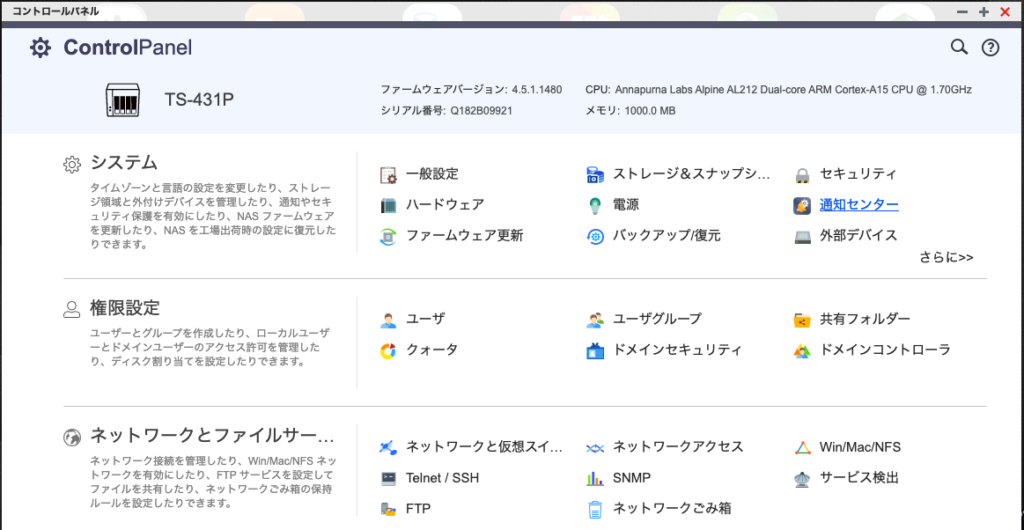The width and height of the screenshot is (1024, 530).
Task: Open ドメインセキュリティ link
Action: pos(677,350)
